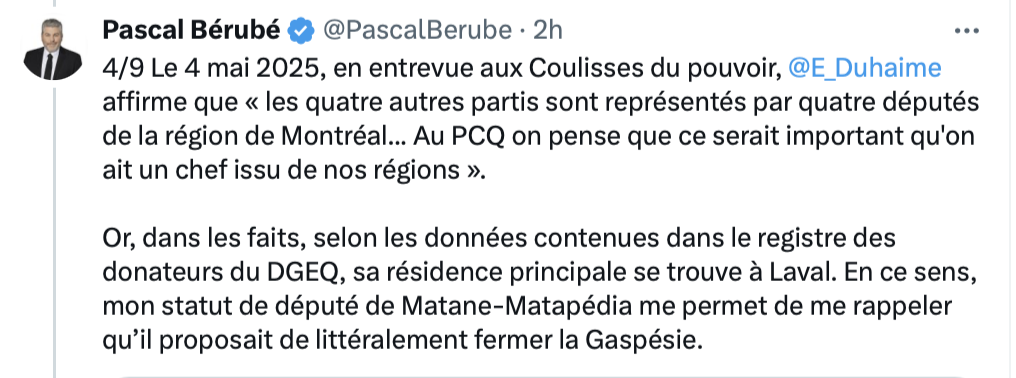Click the 4/9 thread counter text

tap(119, 68)
